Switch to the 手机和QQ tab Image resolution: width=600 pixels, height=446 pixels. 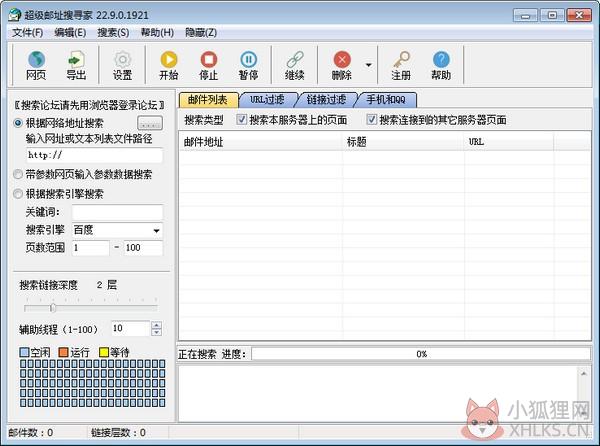386,100
